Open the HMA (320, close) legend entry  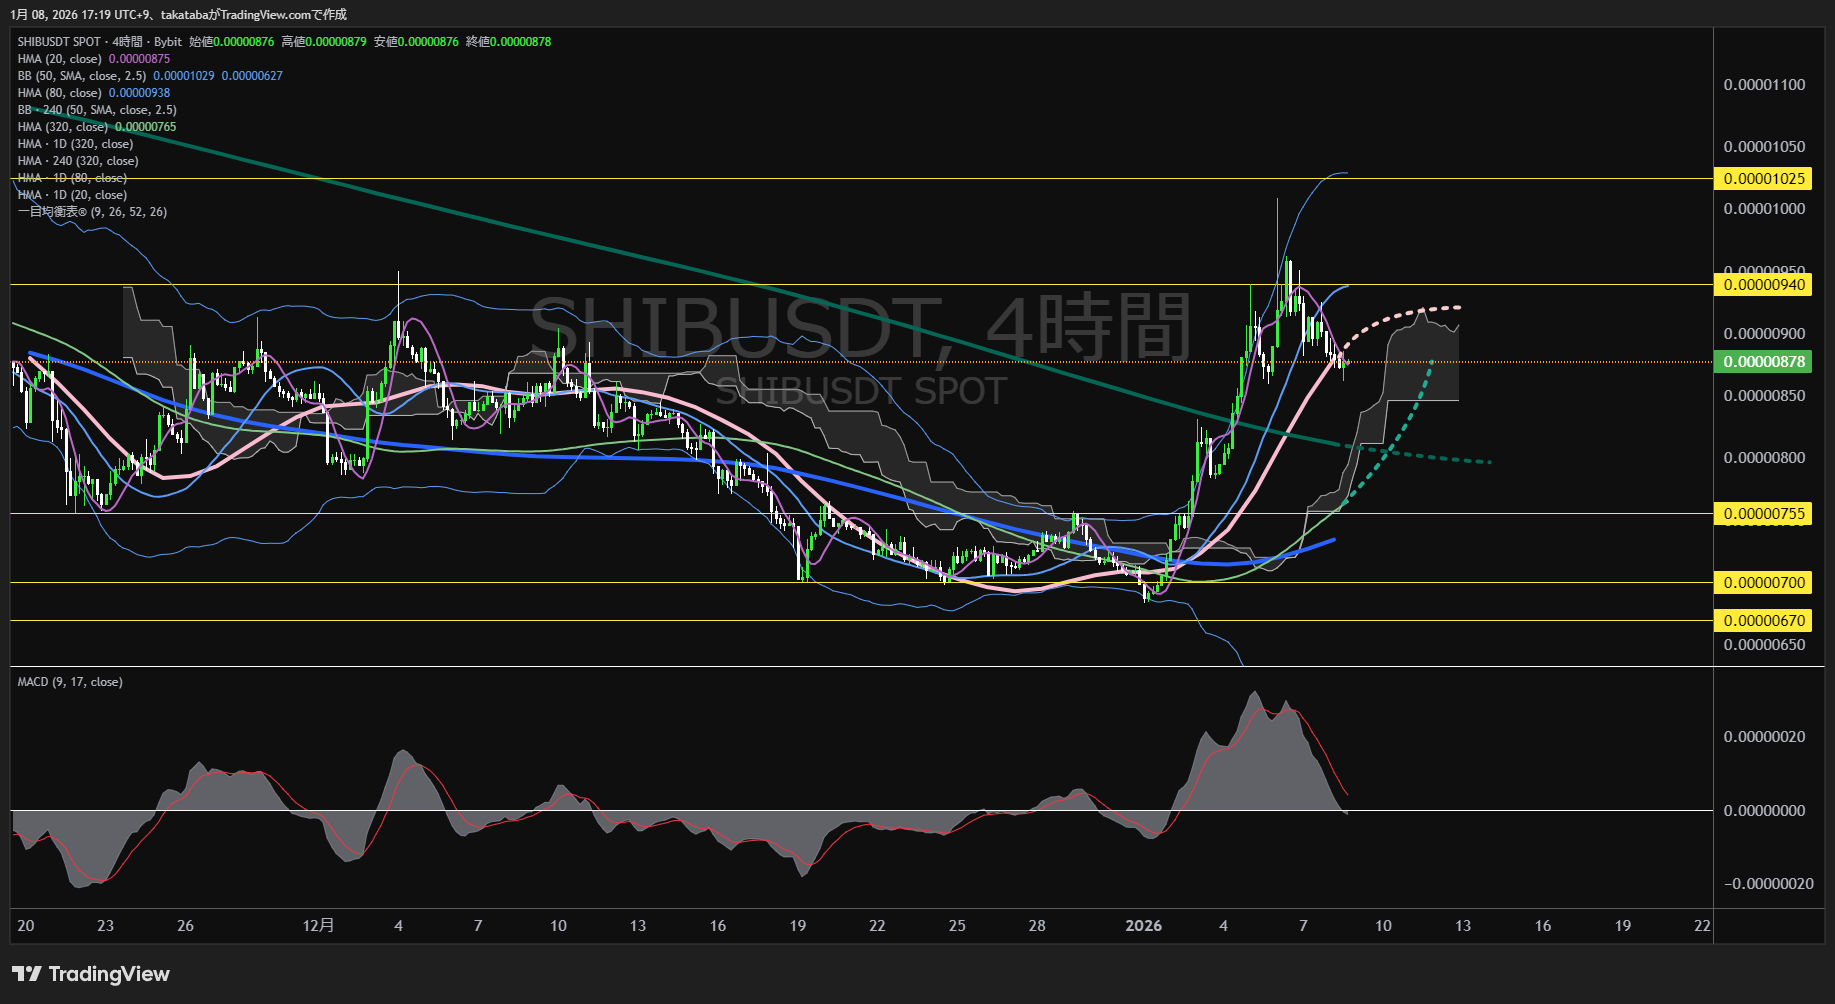coord(63,127)
